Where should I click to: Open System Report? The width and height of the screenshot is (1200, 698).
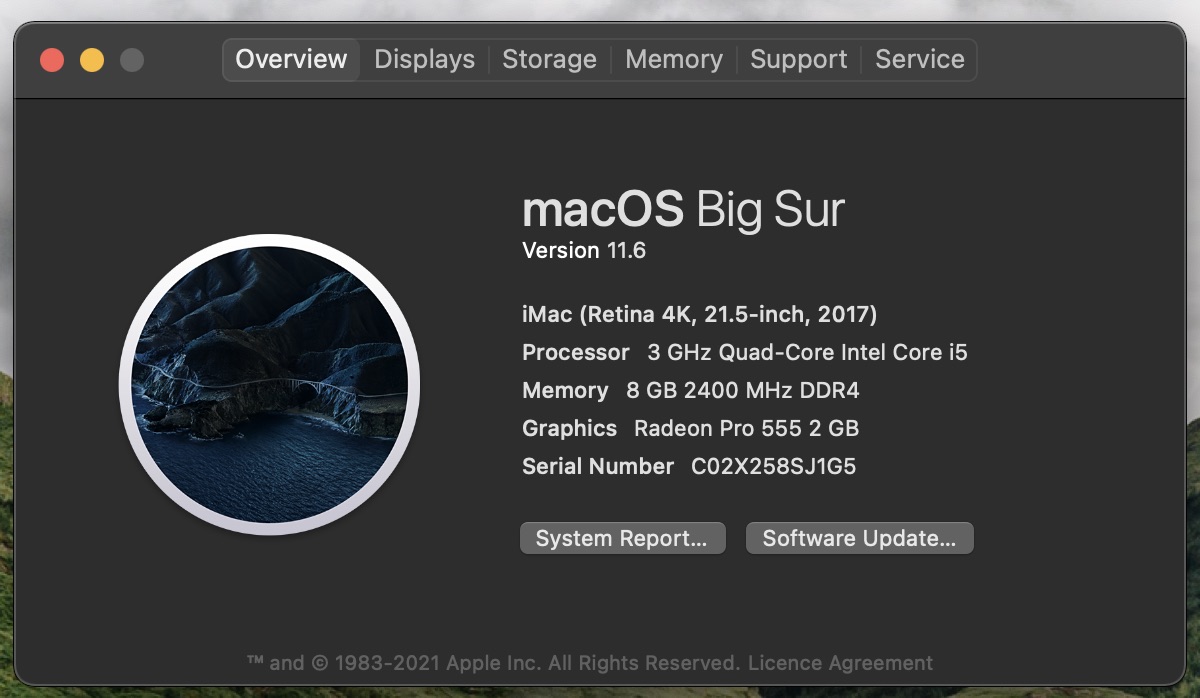622,538
